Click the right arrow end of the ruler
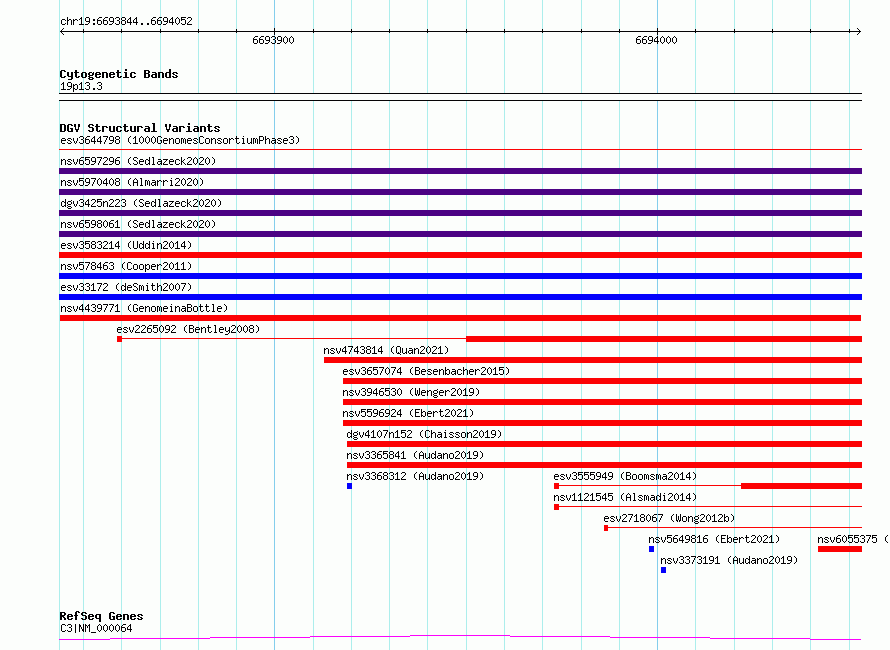The width and height of the screenshot is (890, 650). [x=858, y=32]
